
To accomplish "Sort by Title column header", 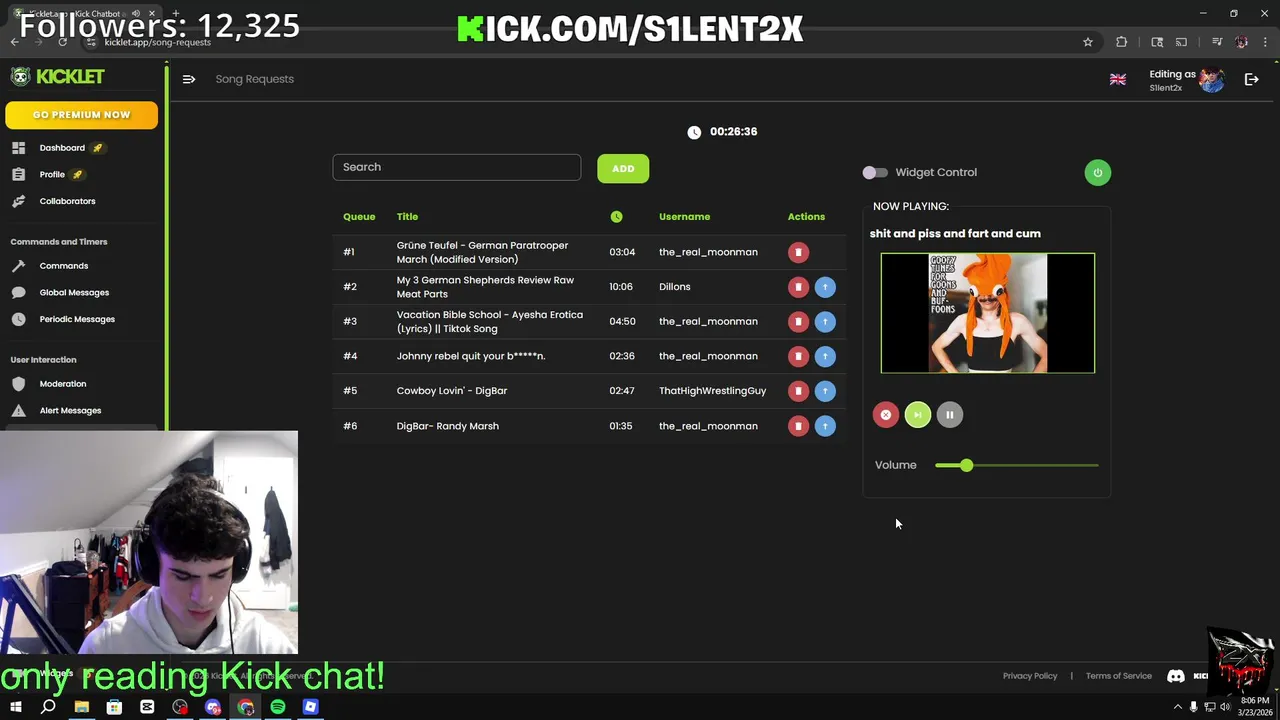I will click(x=407, y=217).
